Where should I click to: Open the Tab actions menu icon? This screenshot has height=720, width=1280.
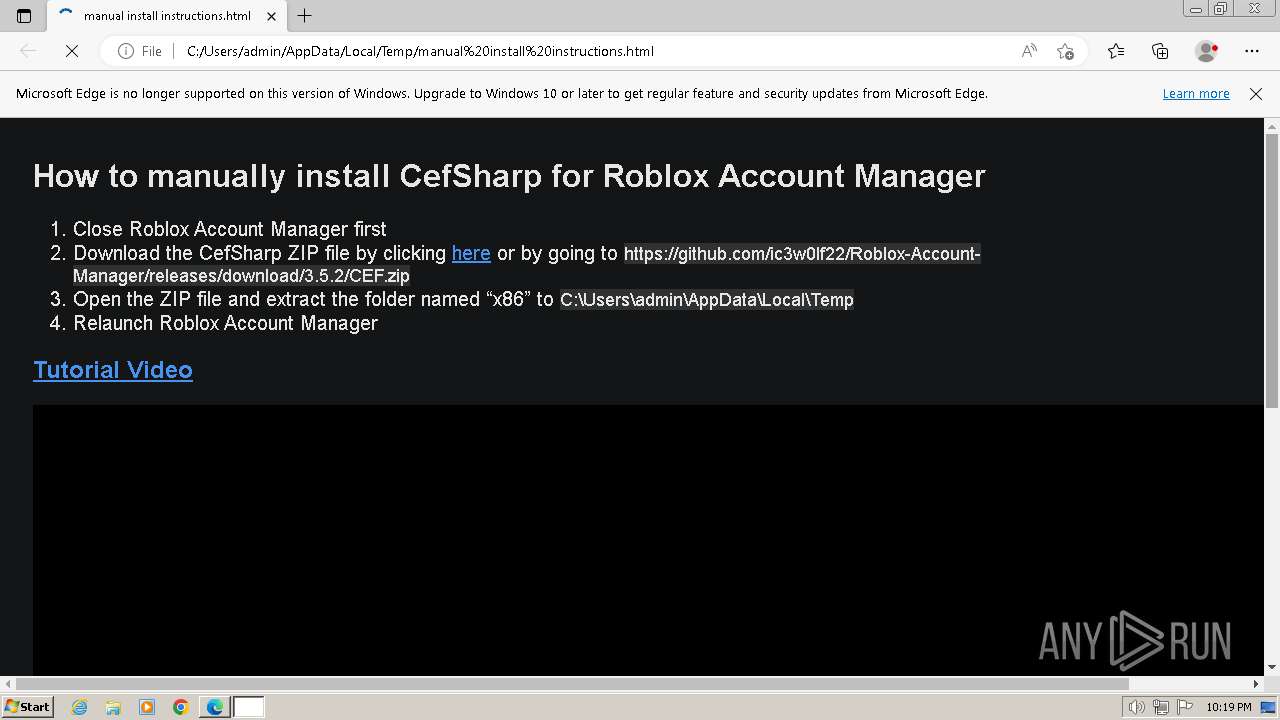(x=24, y=16)
